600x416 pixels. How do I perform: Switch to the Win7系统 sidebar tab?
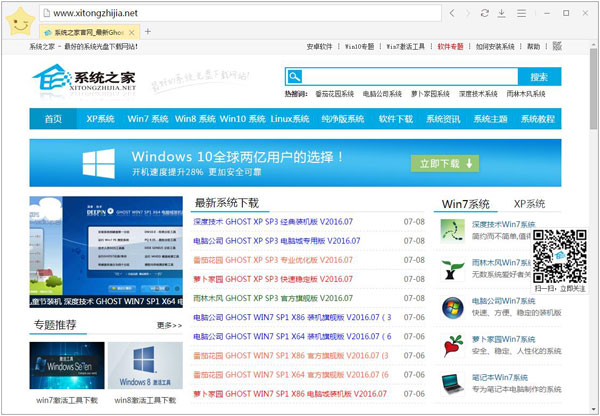pos(466,204)
